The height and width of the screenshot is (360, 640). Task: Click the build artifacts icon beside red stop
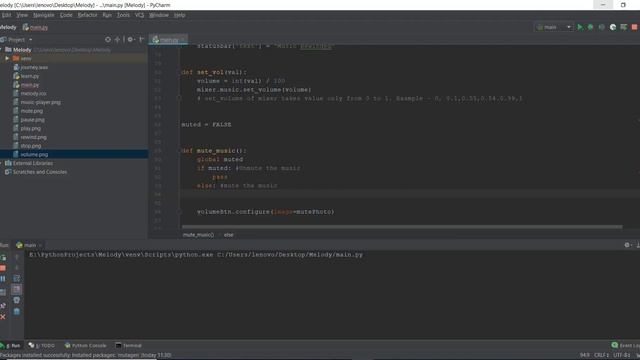point(624,27)
